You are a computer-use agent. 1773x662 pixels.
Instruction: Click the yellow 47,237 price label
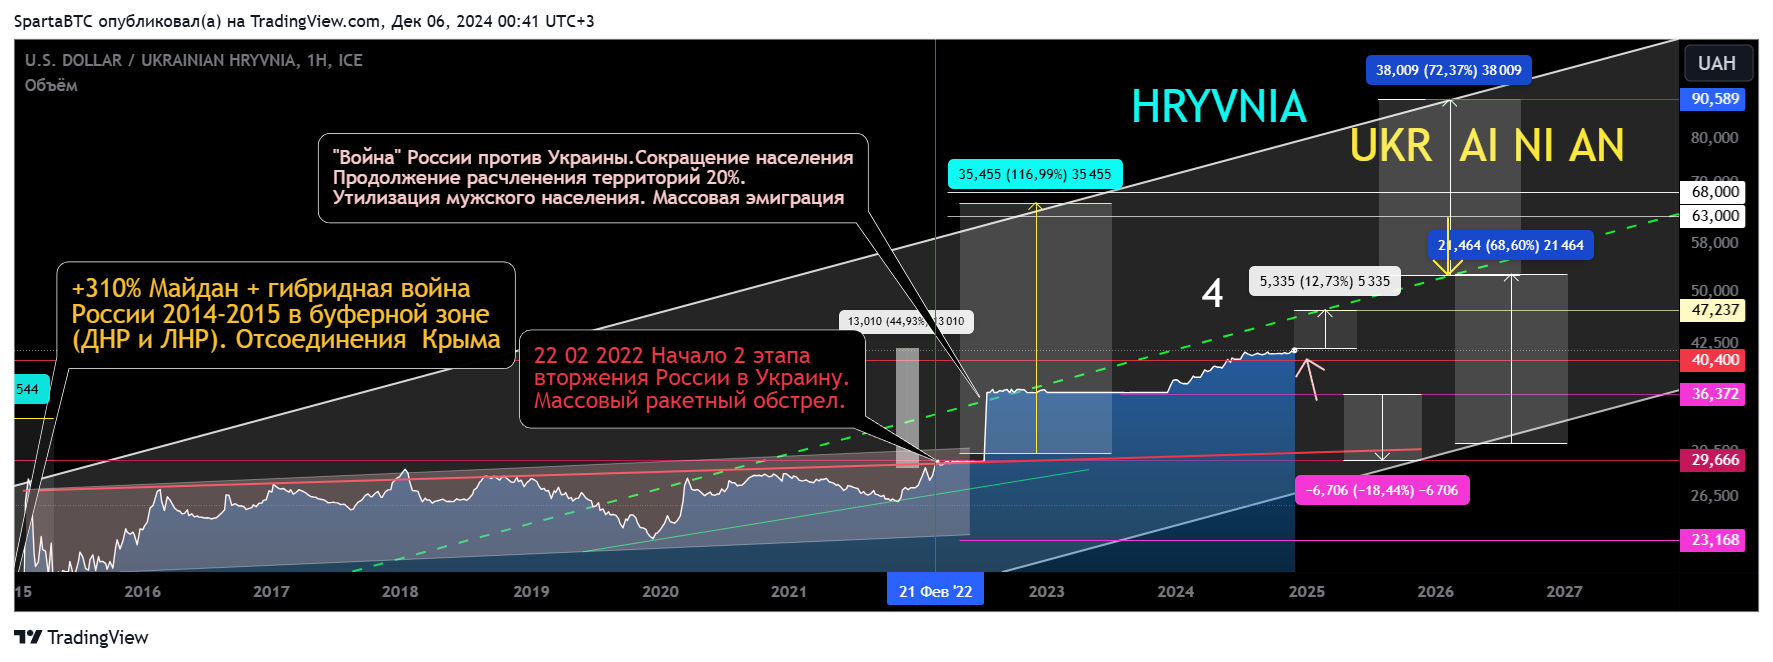click(x=1713, y=310)
